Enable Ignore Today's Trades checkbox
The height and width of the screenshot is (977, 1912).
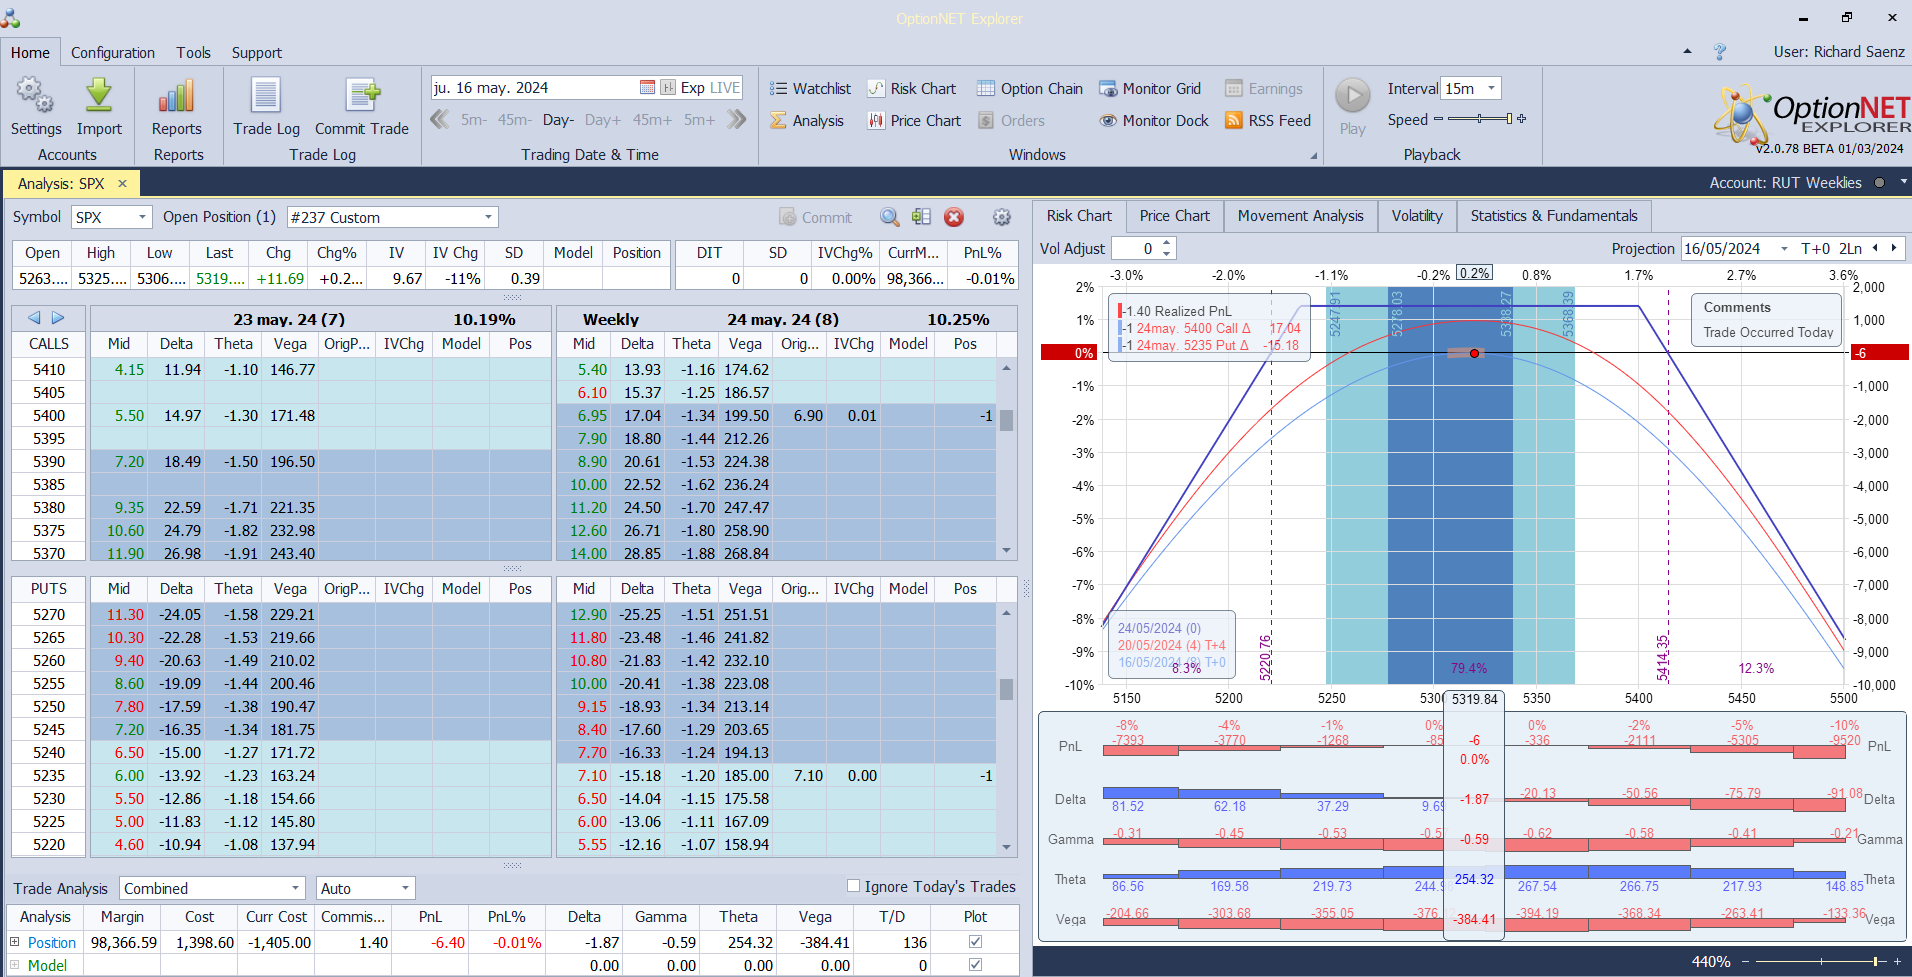click(853, 886)
